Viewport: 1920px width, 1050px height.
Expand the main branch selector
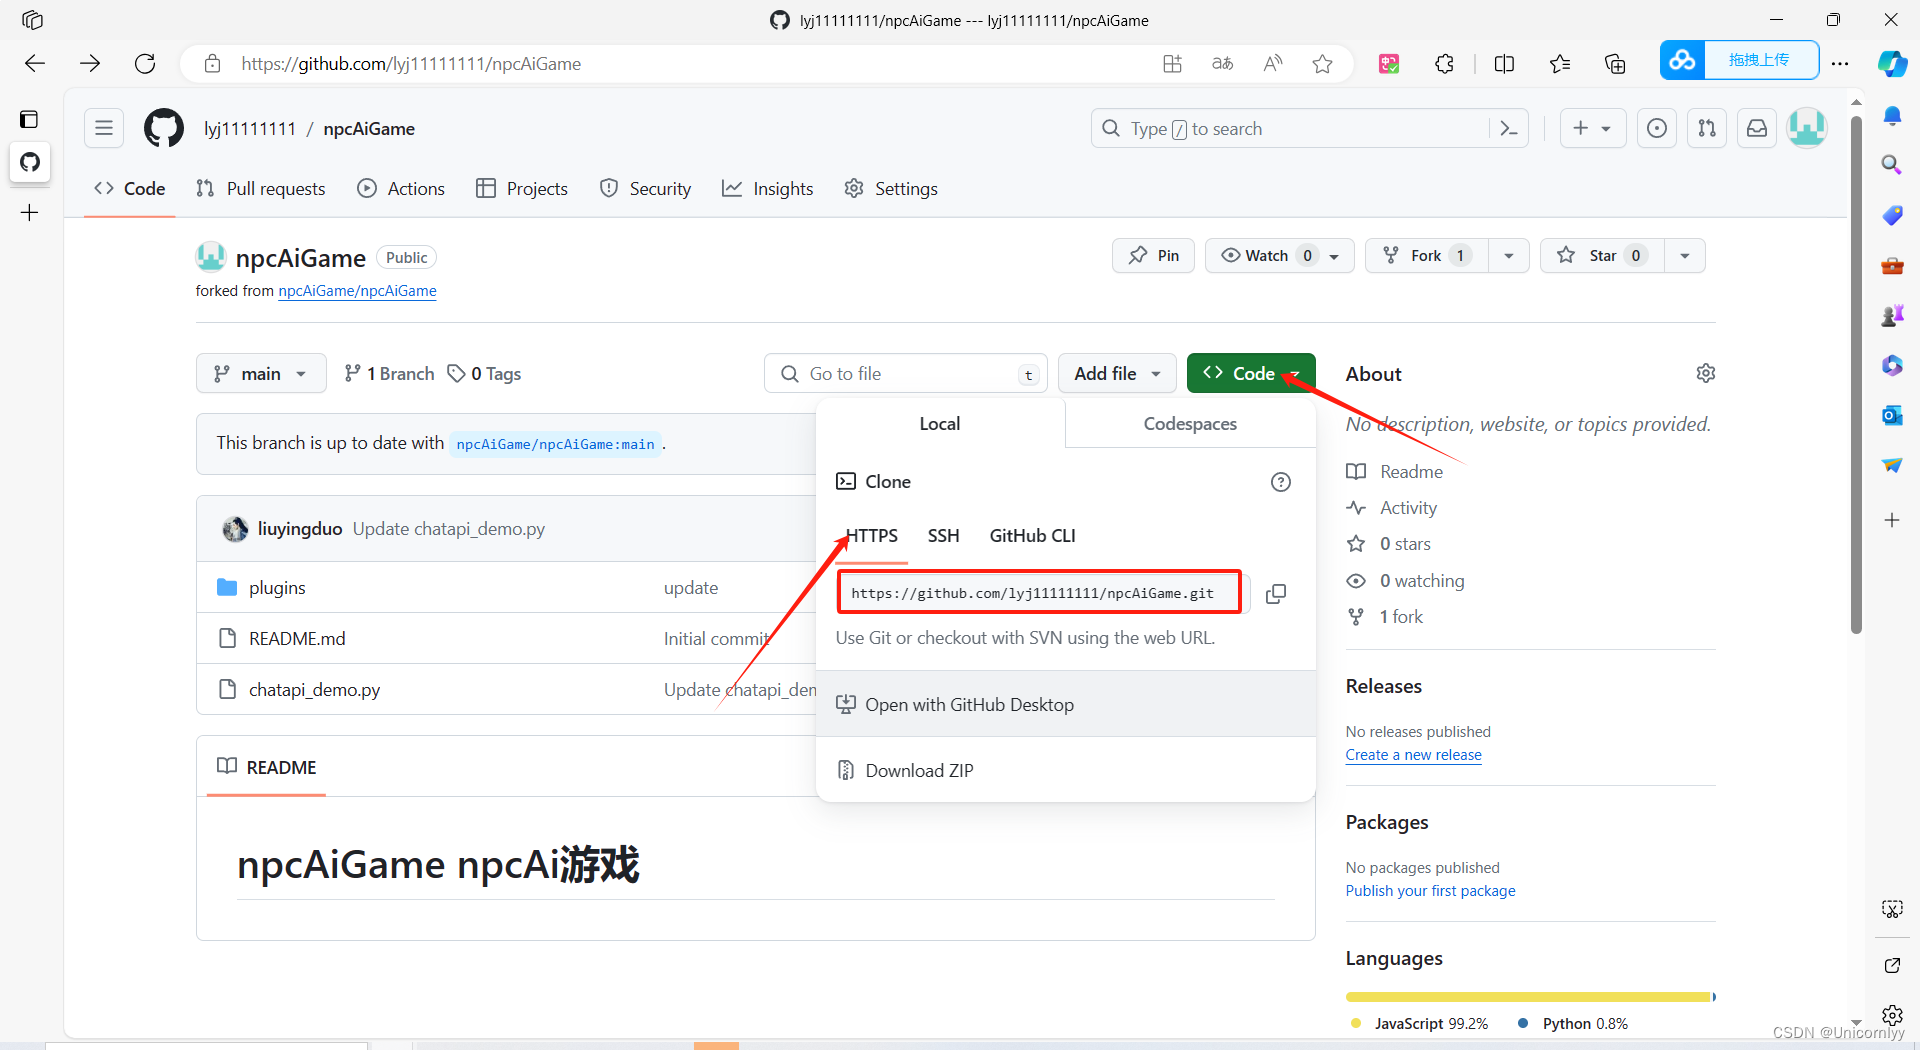coord(261,374)
